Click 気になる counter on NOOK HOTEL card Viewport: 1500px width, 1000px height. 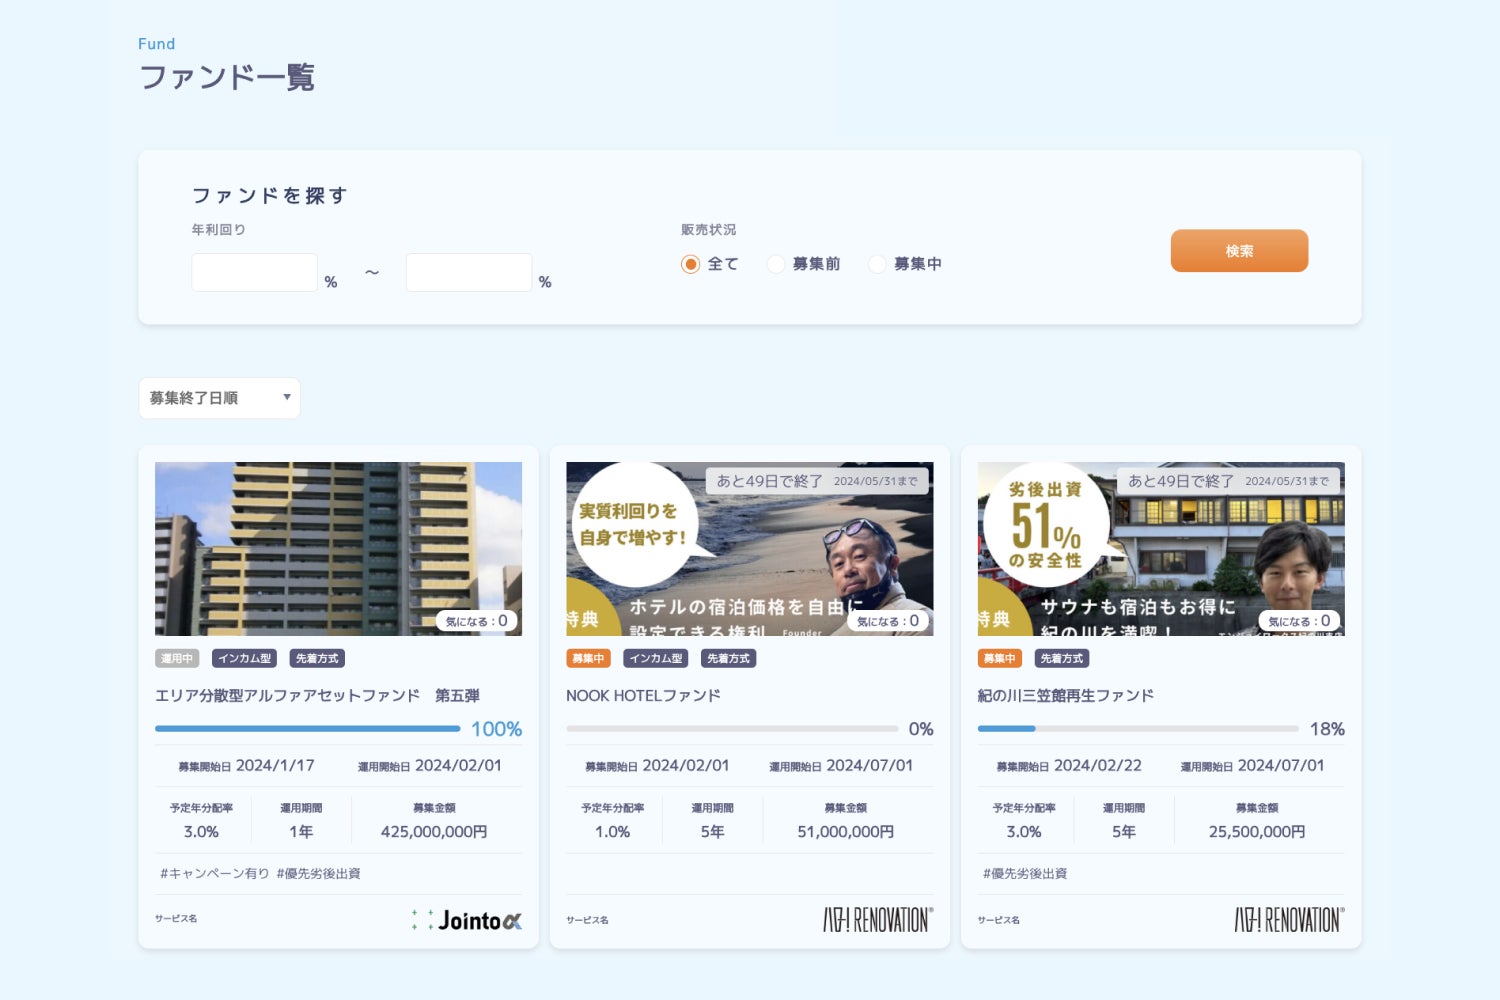888,621
